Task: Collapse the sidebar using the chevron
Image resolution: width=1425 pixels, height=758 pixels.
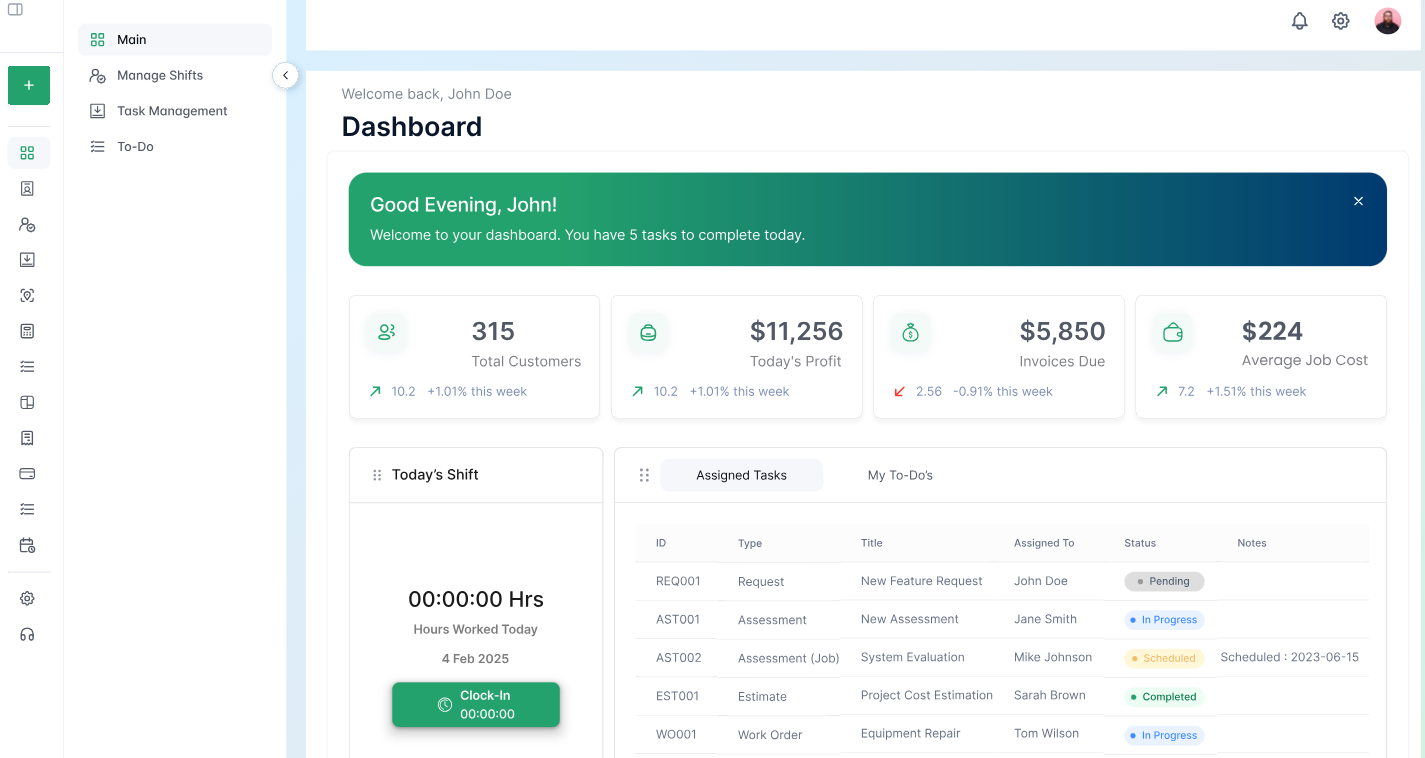Action: click(286, 75)
